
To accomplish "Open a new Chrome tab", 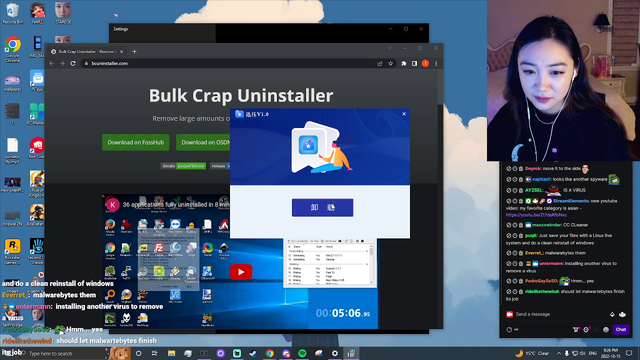I will (x=134, y=51).
